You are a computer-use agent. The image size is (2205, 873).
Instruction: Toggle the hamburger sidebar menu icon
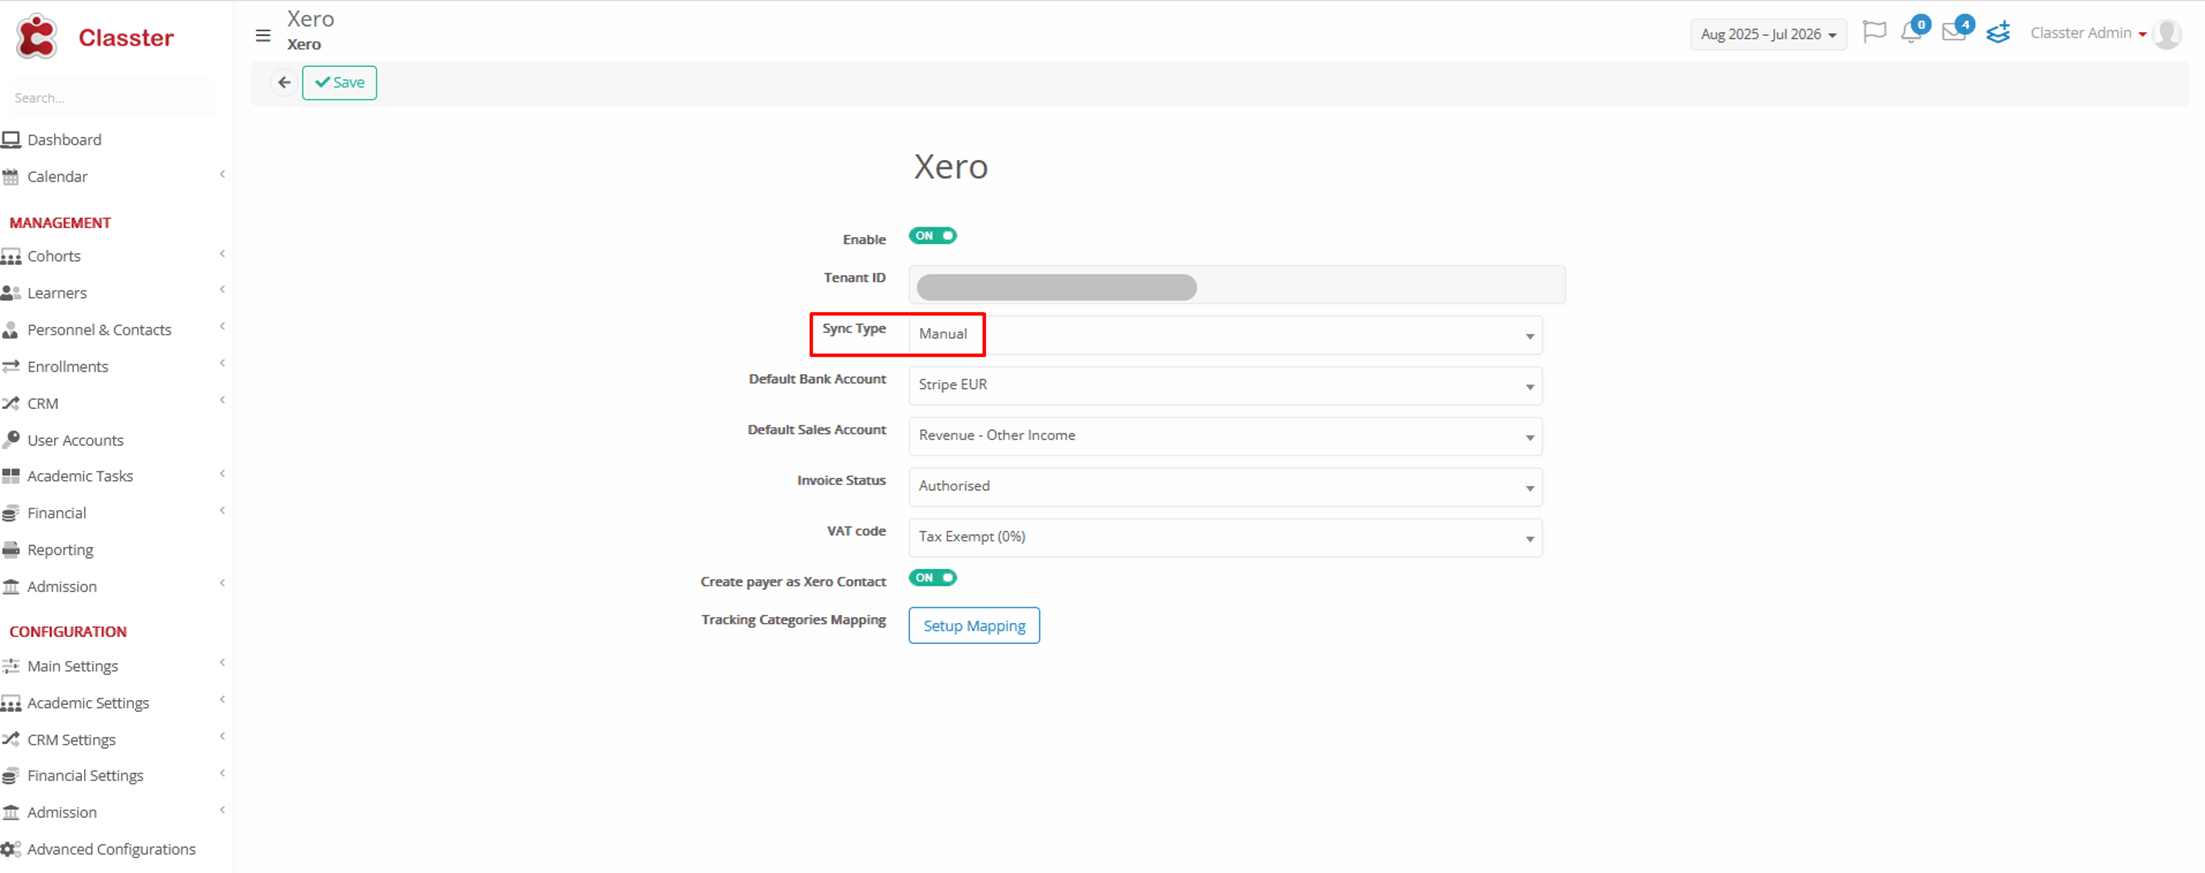pyautogui.click(x=263, y=36)
